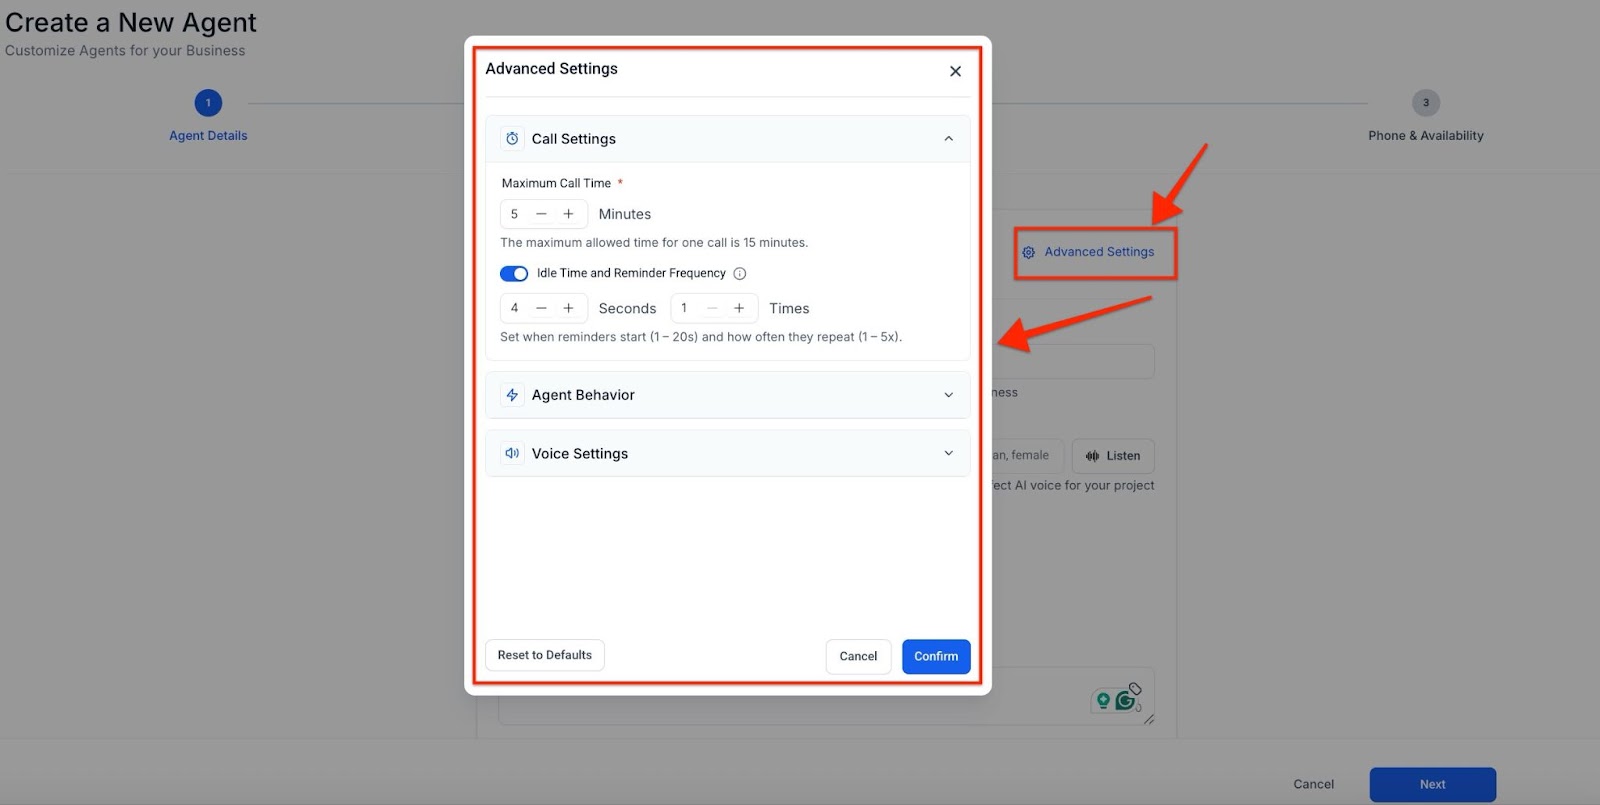Increase reminder Times count with plus
Screen dimensions: 1600x805
point(739,308)
